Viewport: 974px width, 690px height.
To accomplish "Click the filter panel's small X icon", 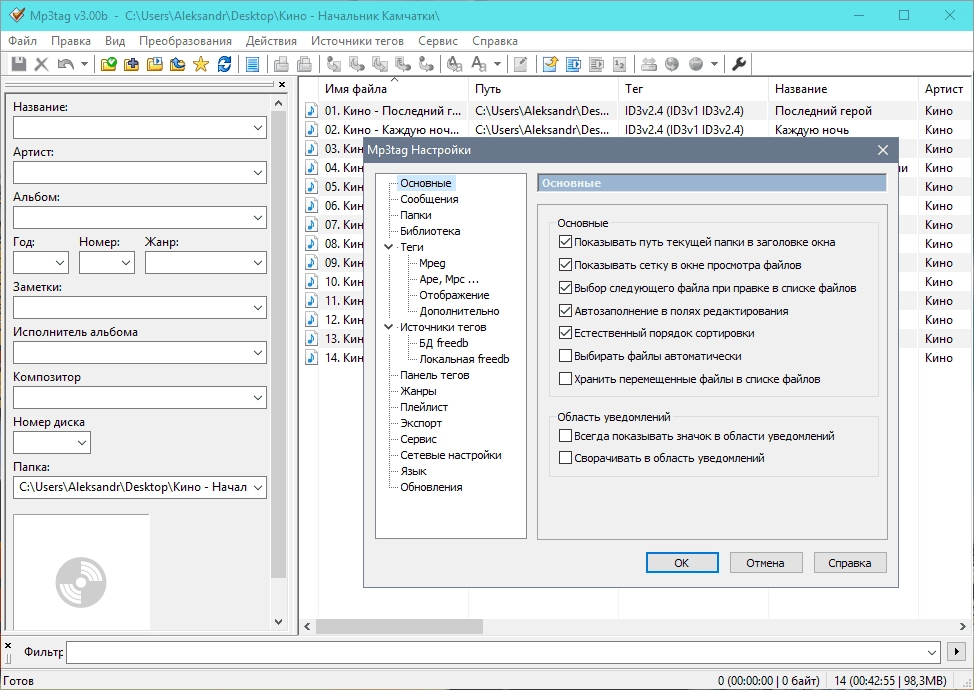I will (8, 646).
